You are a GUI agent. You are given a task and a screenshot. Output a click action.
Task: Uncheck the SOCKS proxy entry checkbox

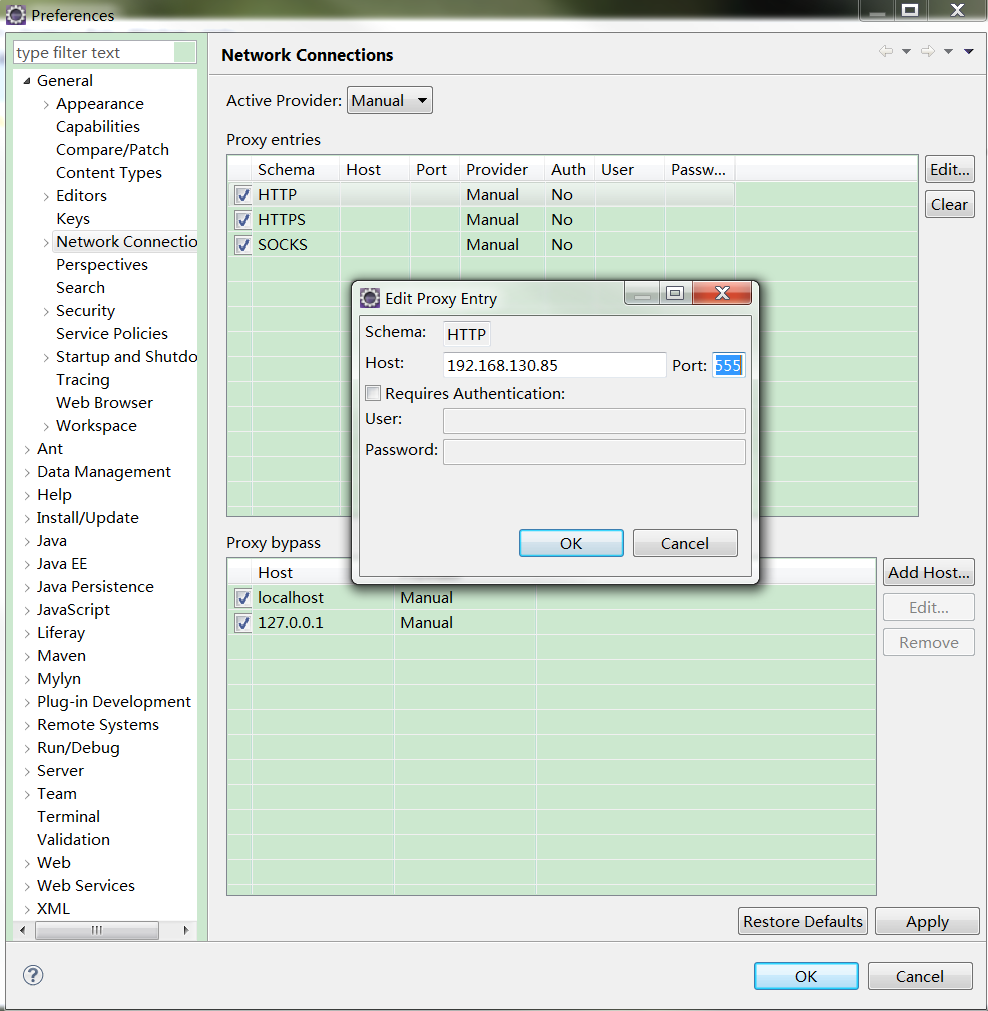pos(242,245)
